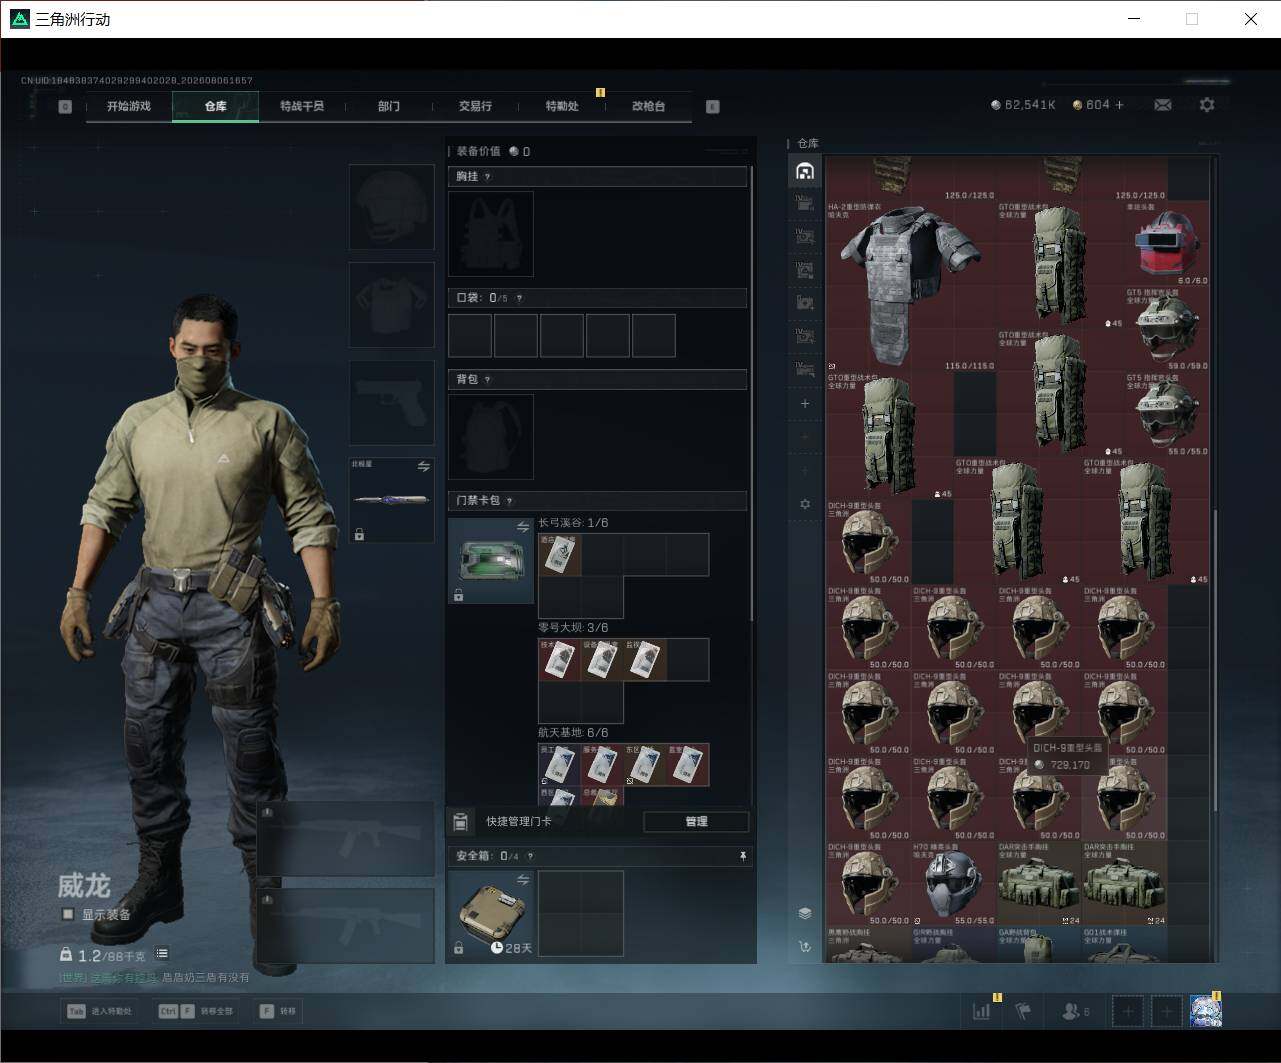The width and height of the screenshot is (1281, 1063).
Task: Click the 转移 F button
Action: click(278, 1011)
